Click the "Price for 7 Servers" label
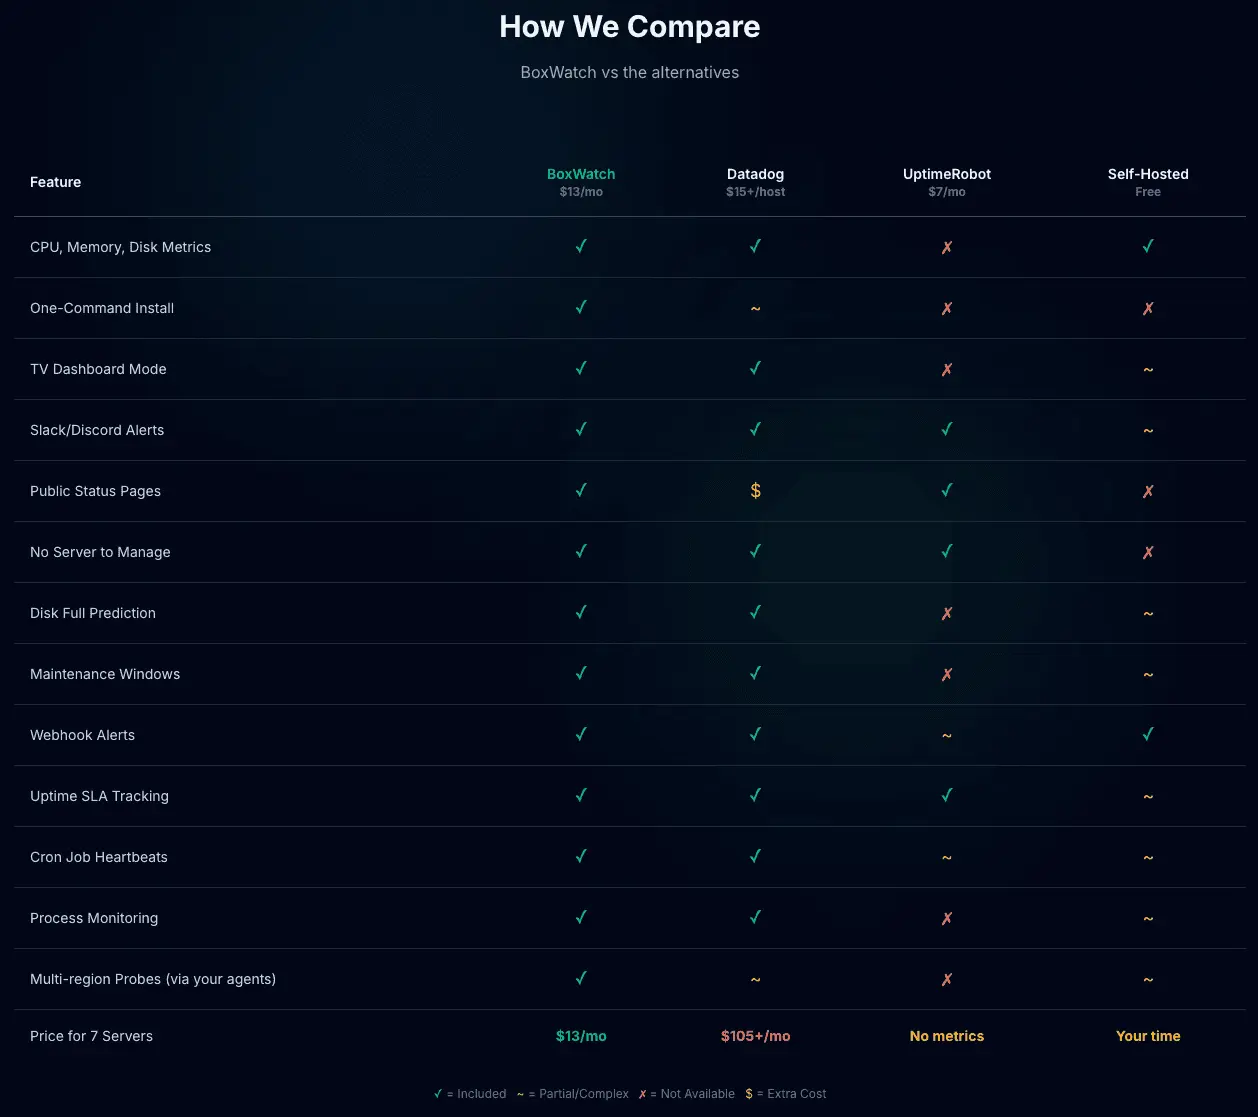This screenshot has height=1117, width=1258. click(91, 1036)
